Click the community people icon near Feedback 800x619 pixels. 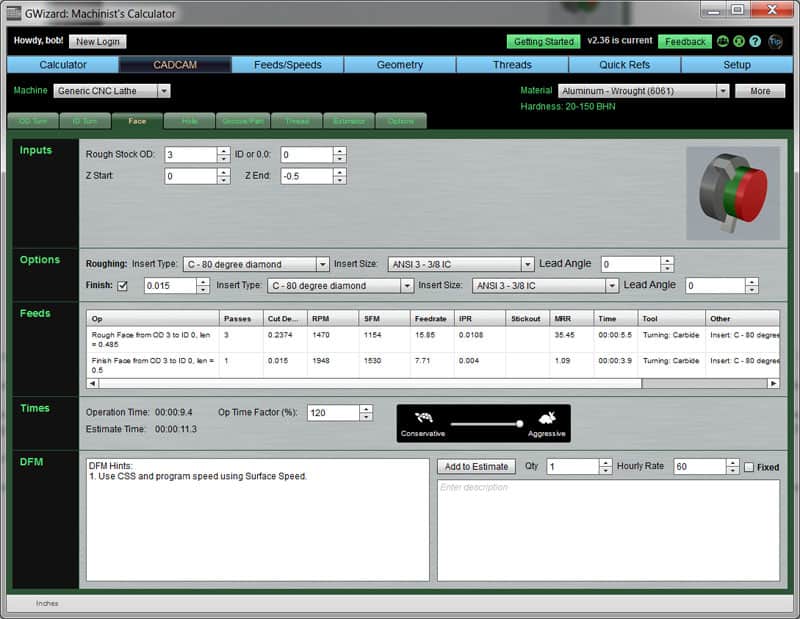click(x=723, y=41)
